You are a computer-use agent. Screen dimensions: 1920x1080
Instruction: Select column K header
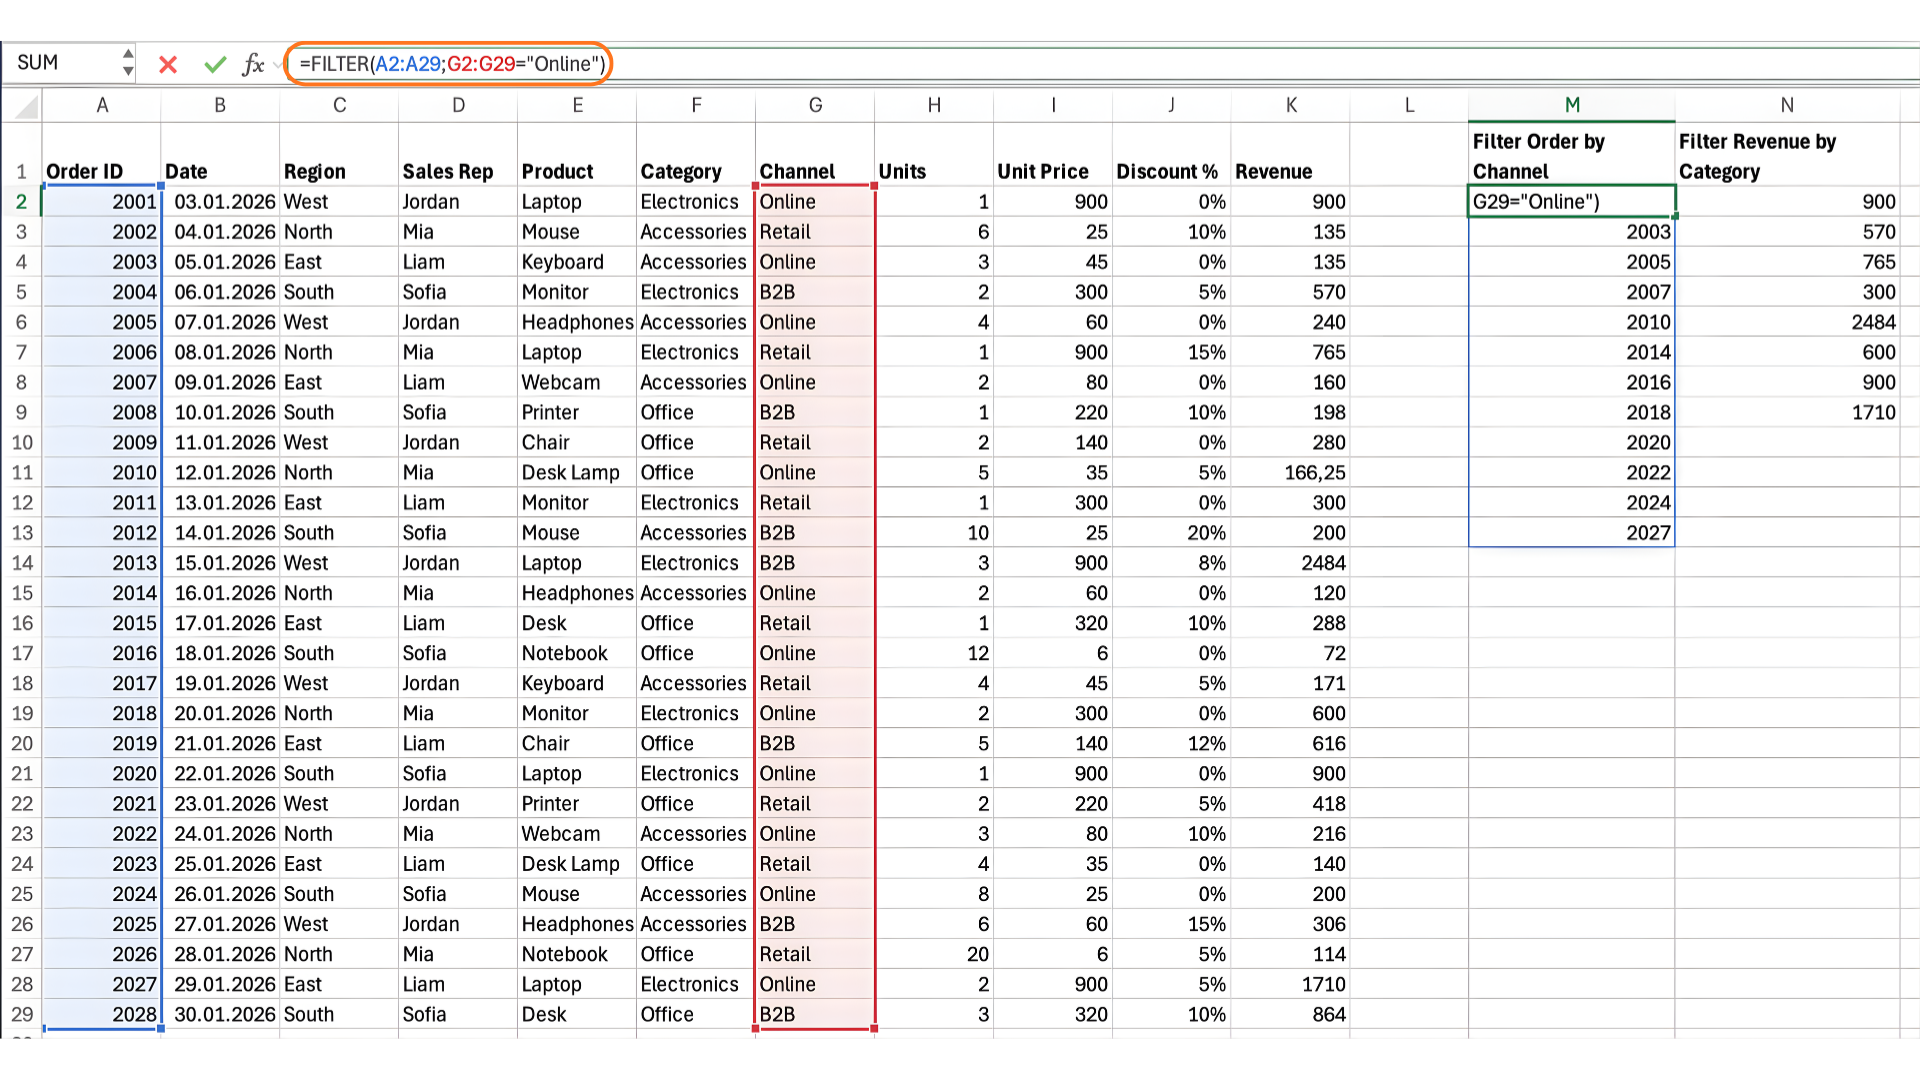click(x=1290, y=105)
